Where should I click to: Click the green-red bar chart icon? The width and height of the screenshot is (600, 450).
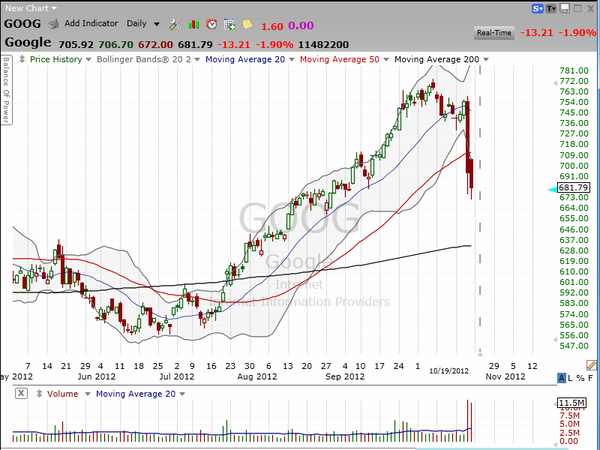194,24
